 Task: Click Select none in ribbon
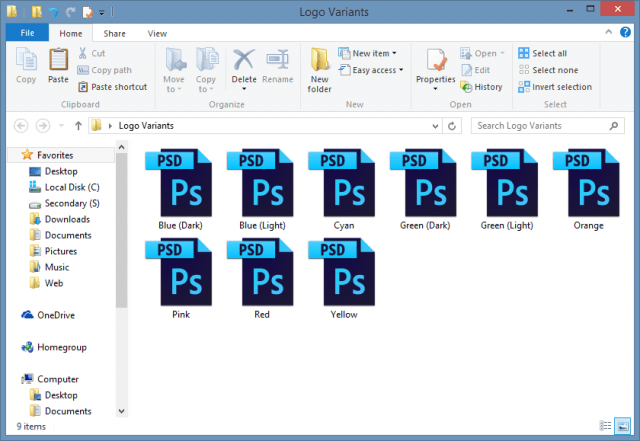[x=548, y=70]
